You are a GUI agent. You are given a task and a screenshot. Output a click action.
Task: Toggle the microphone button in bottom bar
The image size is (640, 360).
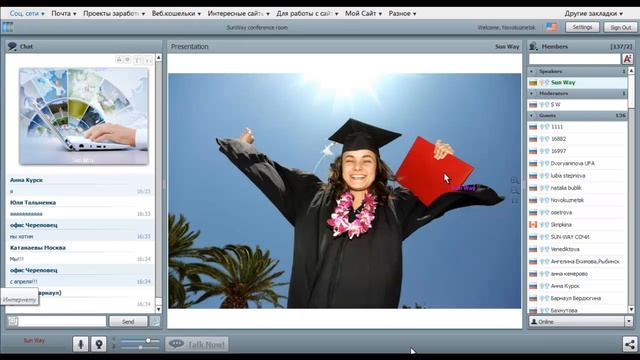click(80, 344)
